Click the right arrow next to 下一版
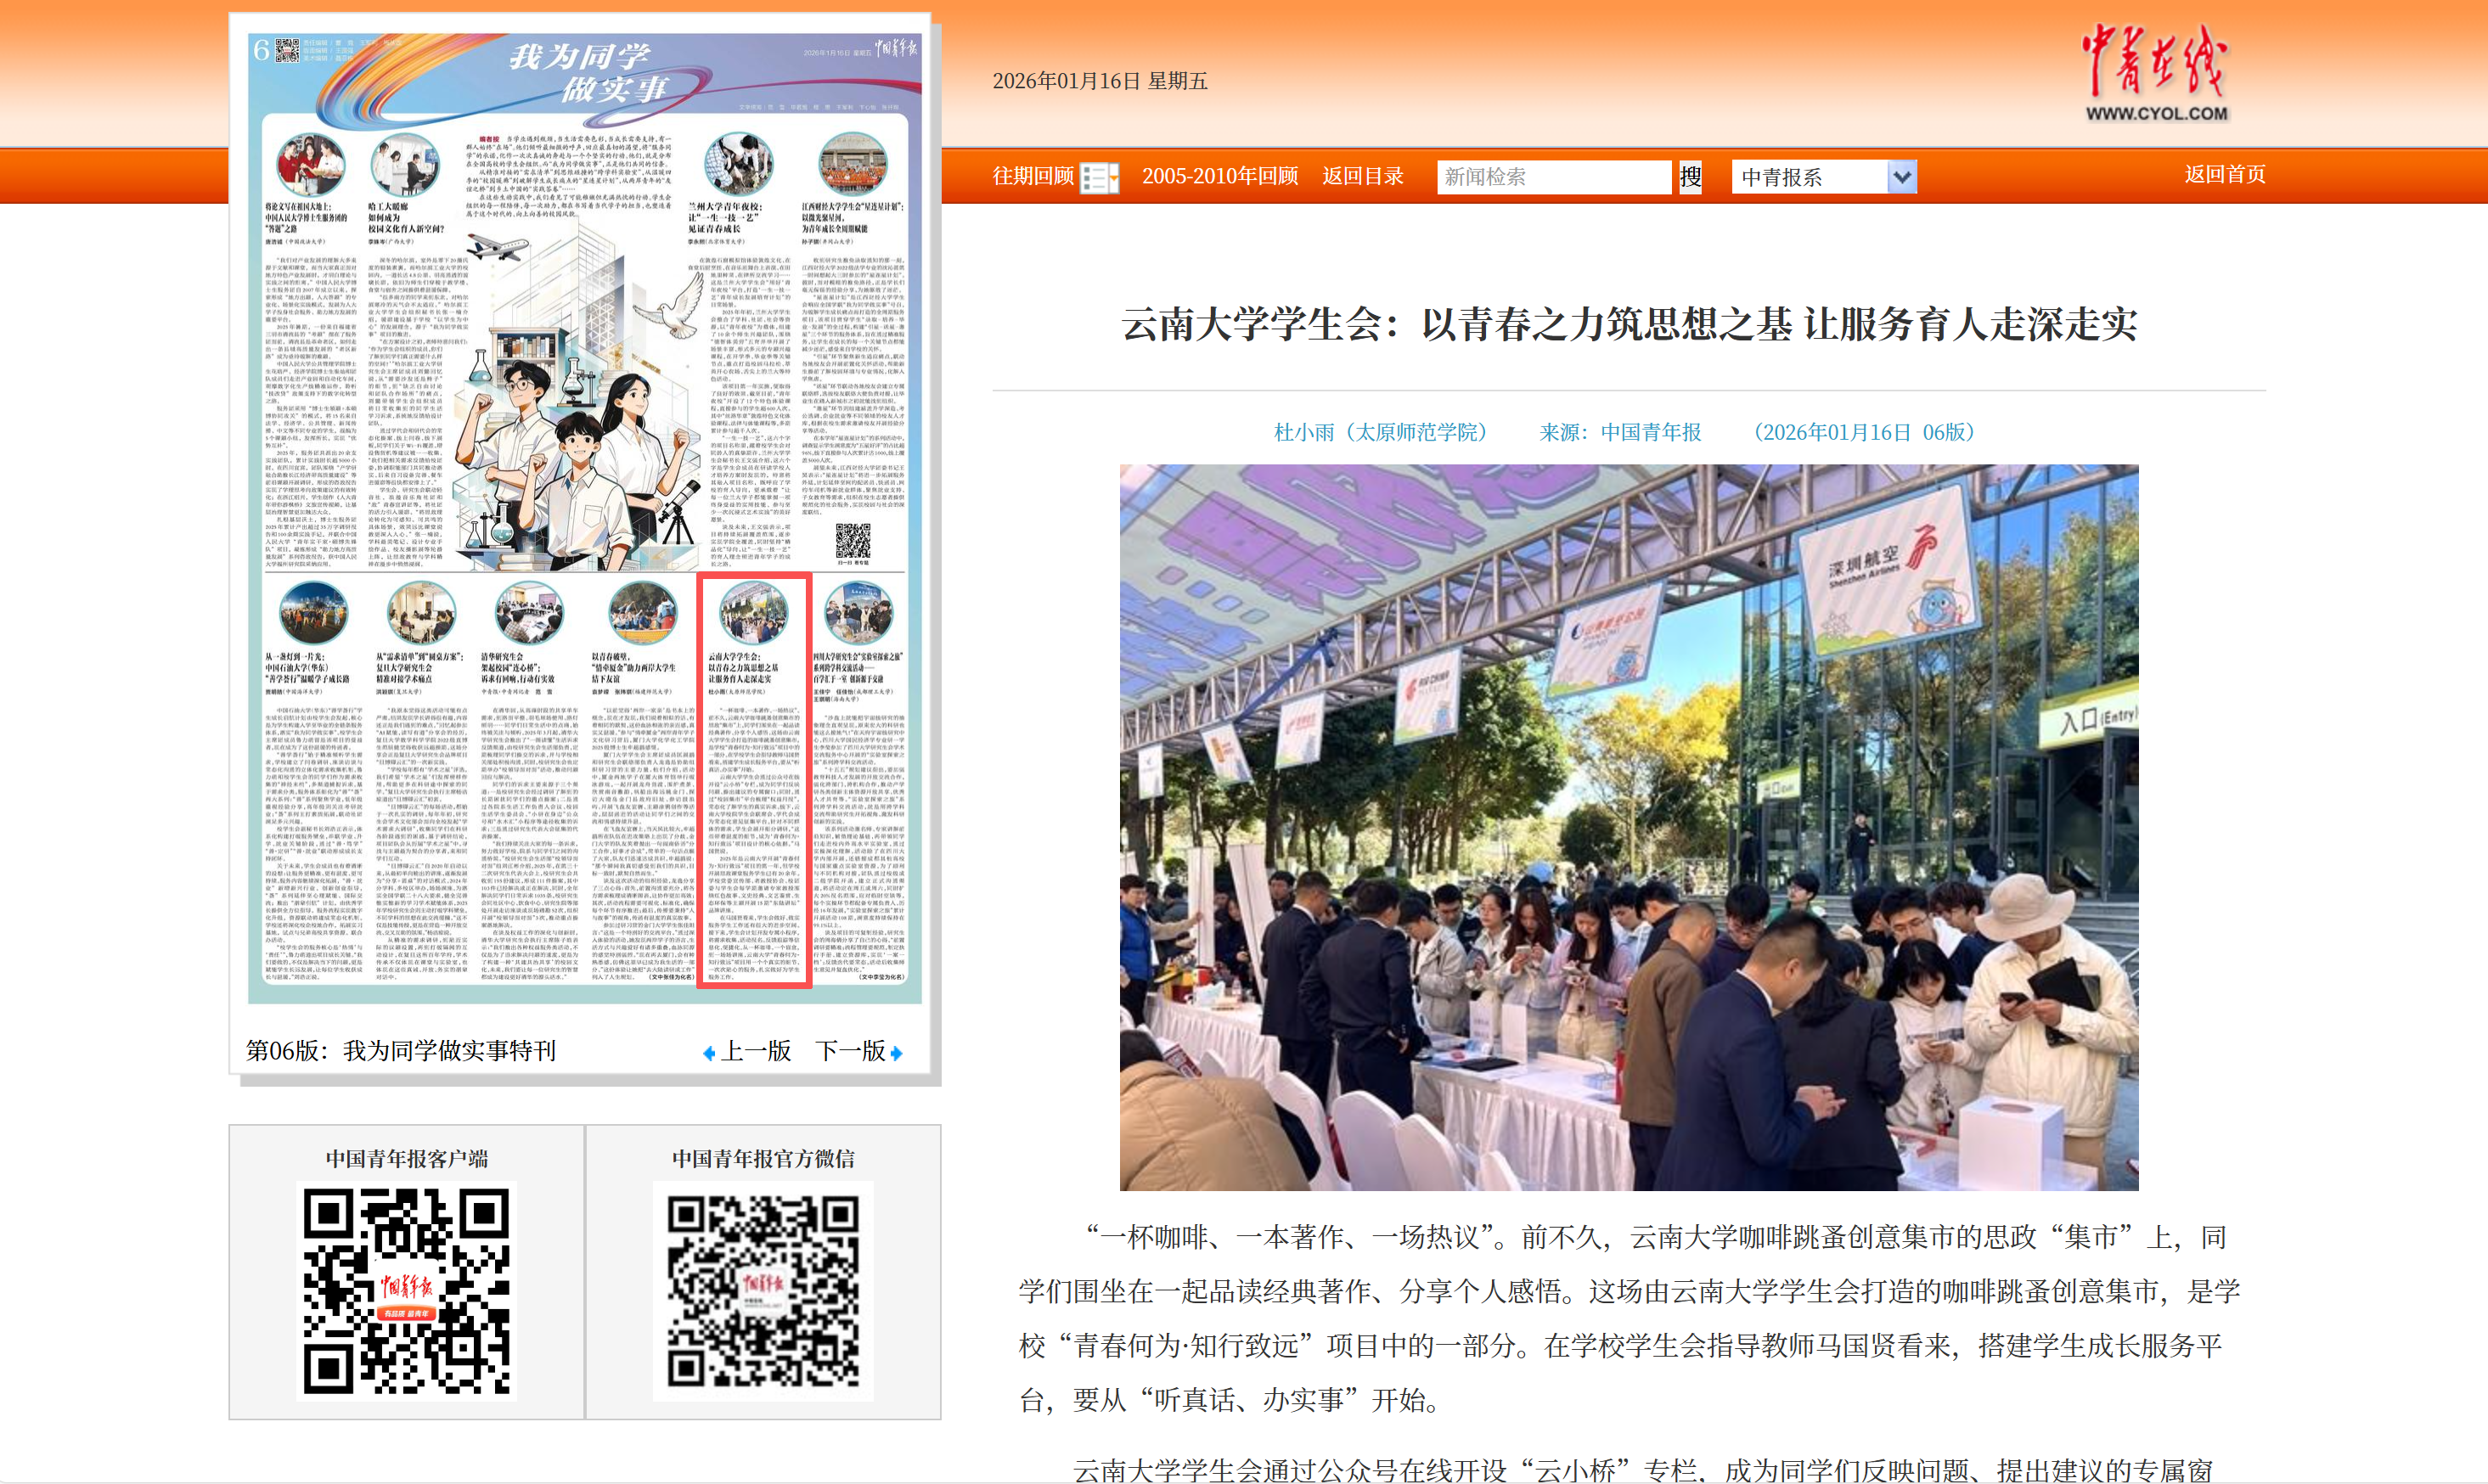Image resolution: width=2488 pixels, height=1484 pixels. pyautogui.click(x=896, y=1053)
